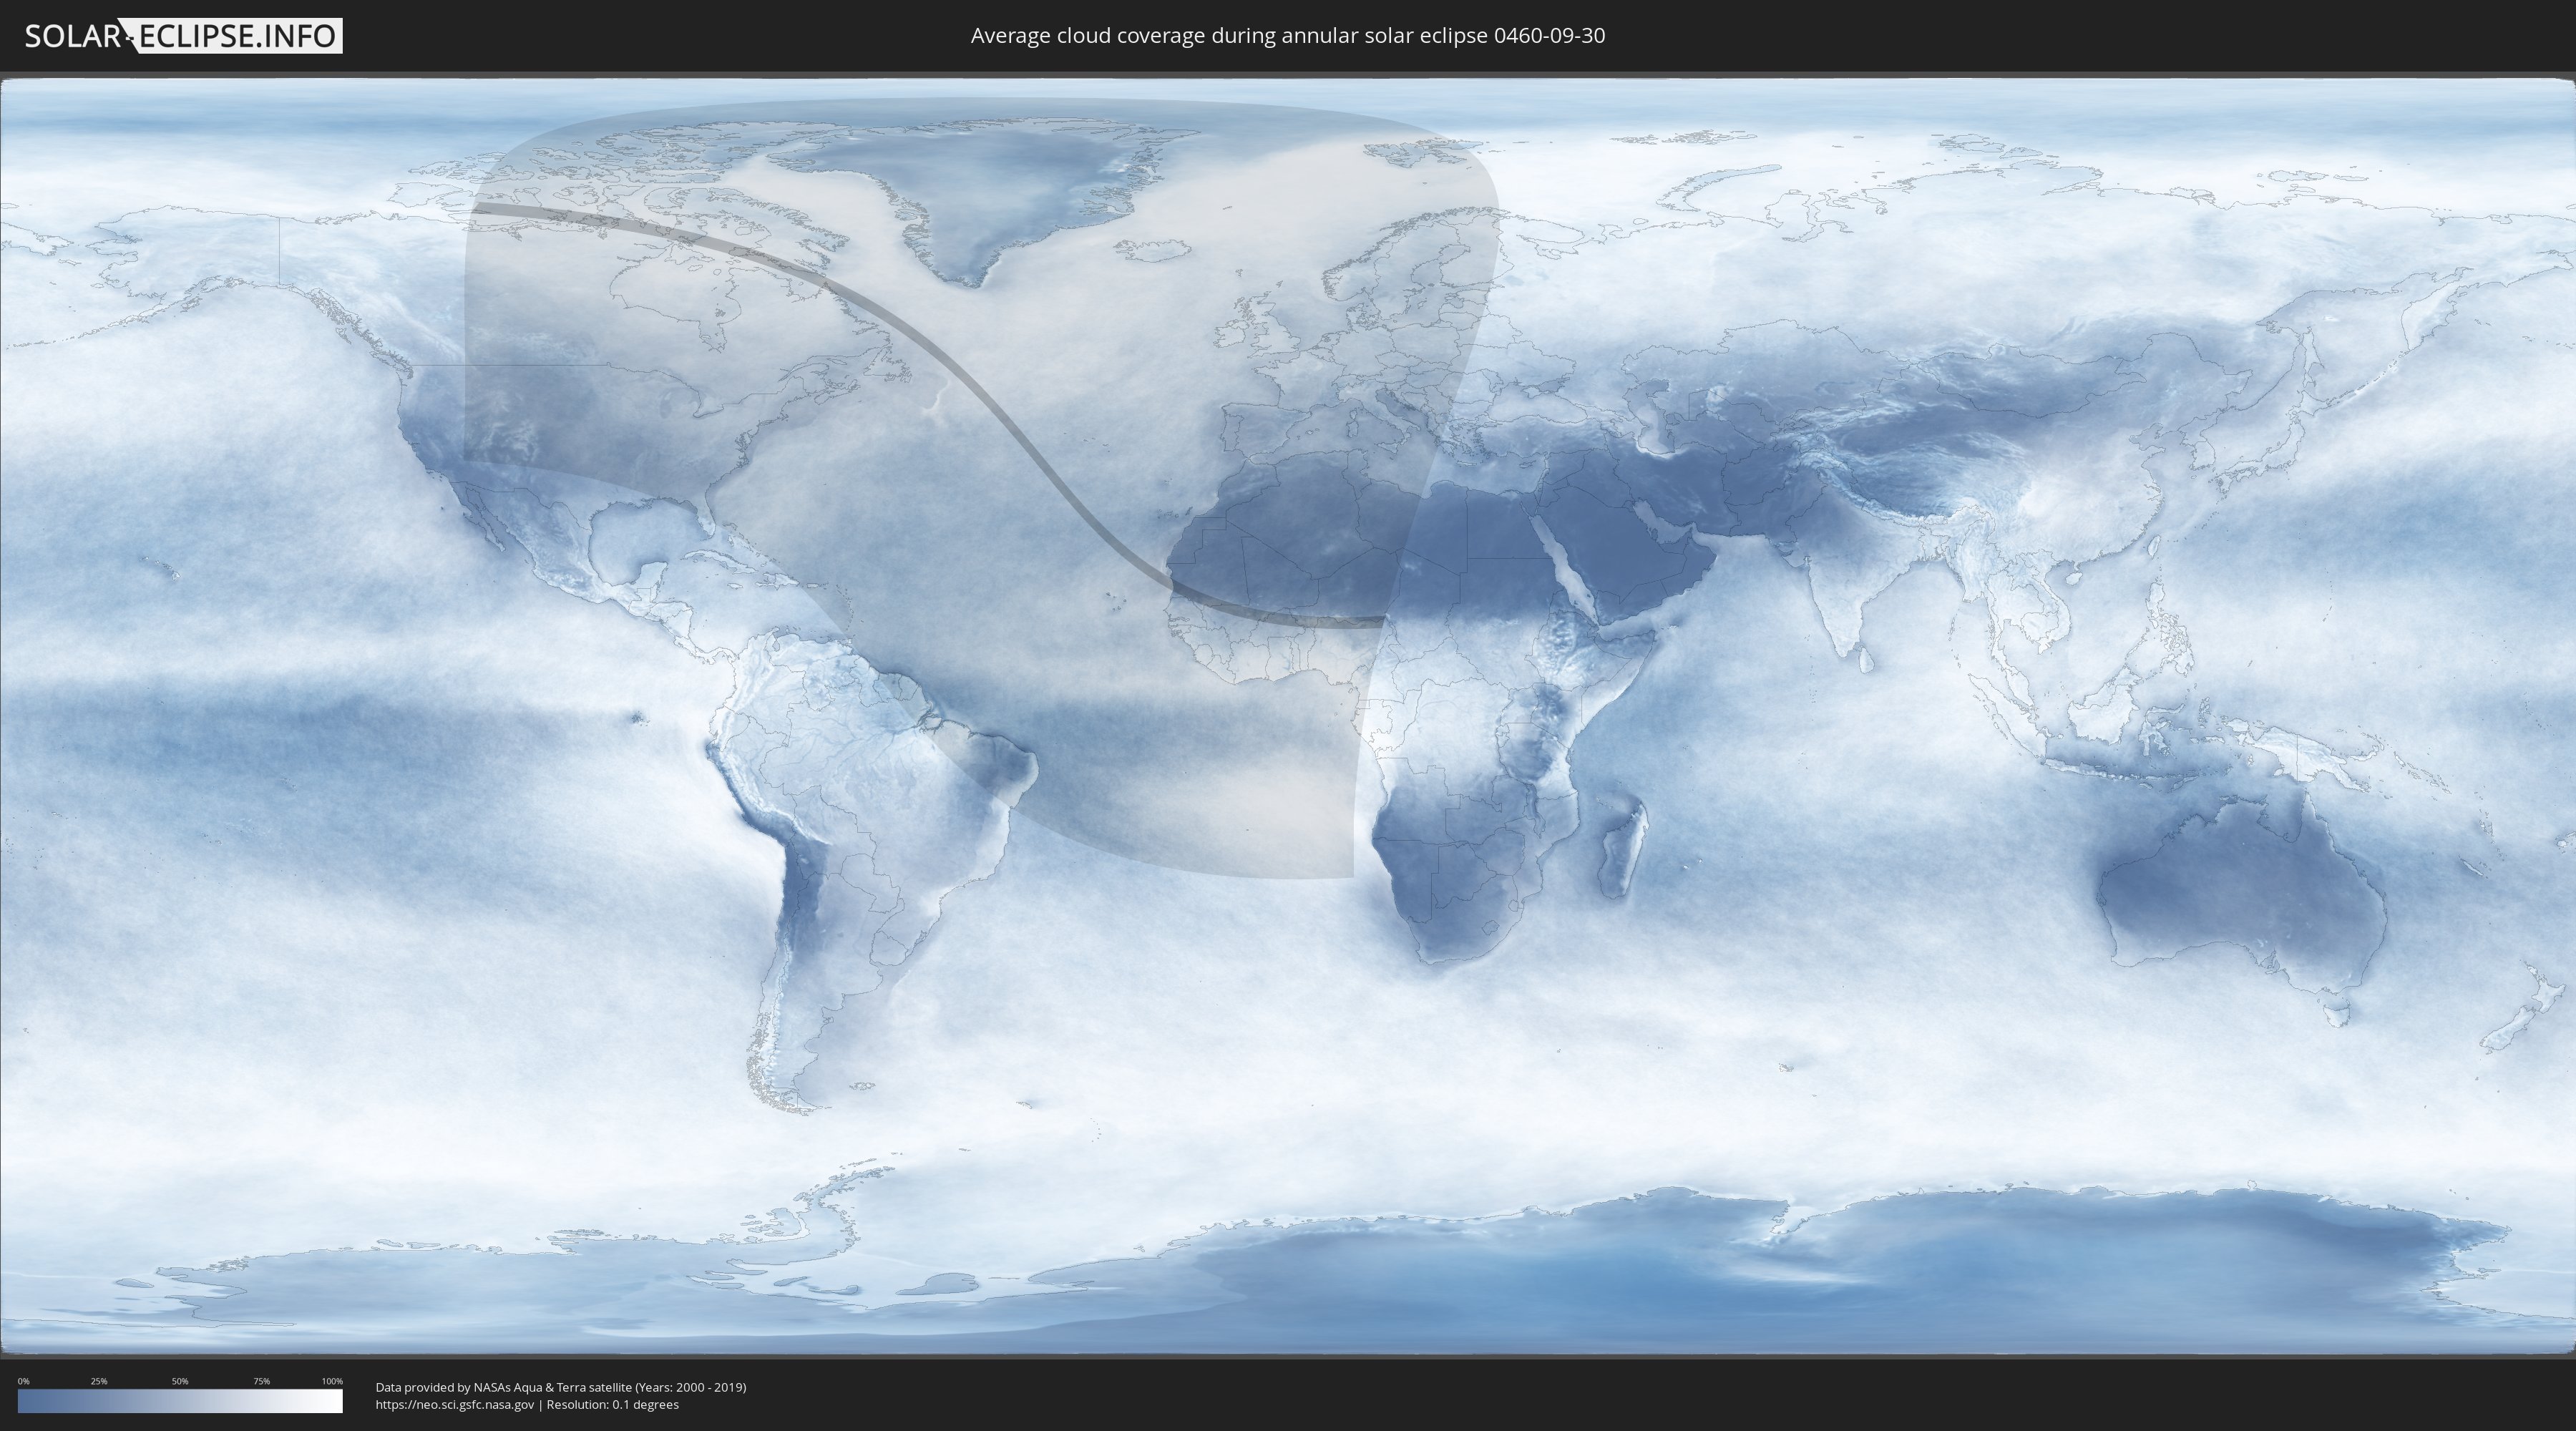
Task: Click the NASA Aqua & Terra data credit text
Action: click(561, 1387)
